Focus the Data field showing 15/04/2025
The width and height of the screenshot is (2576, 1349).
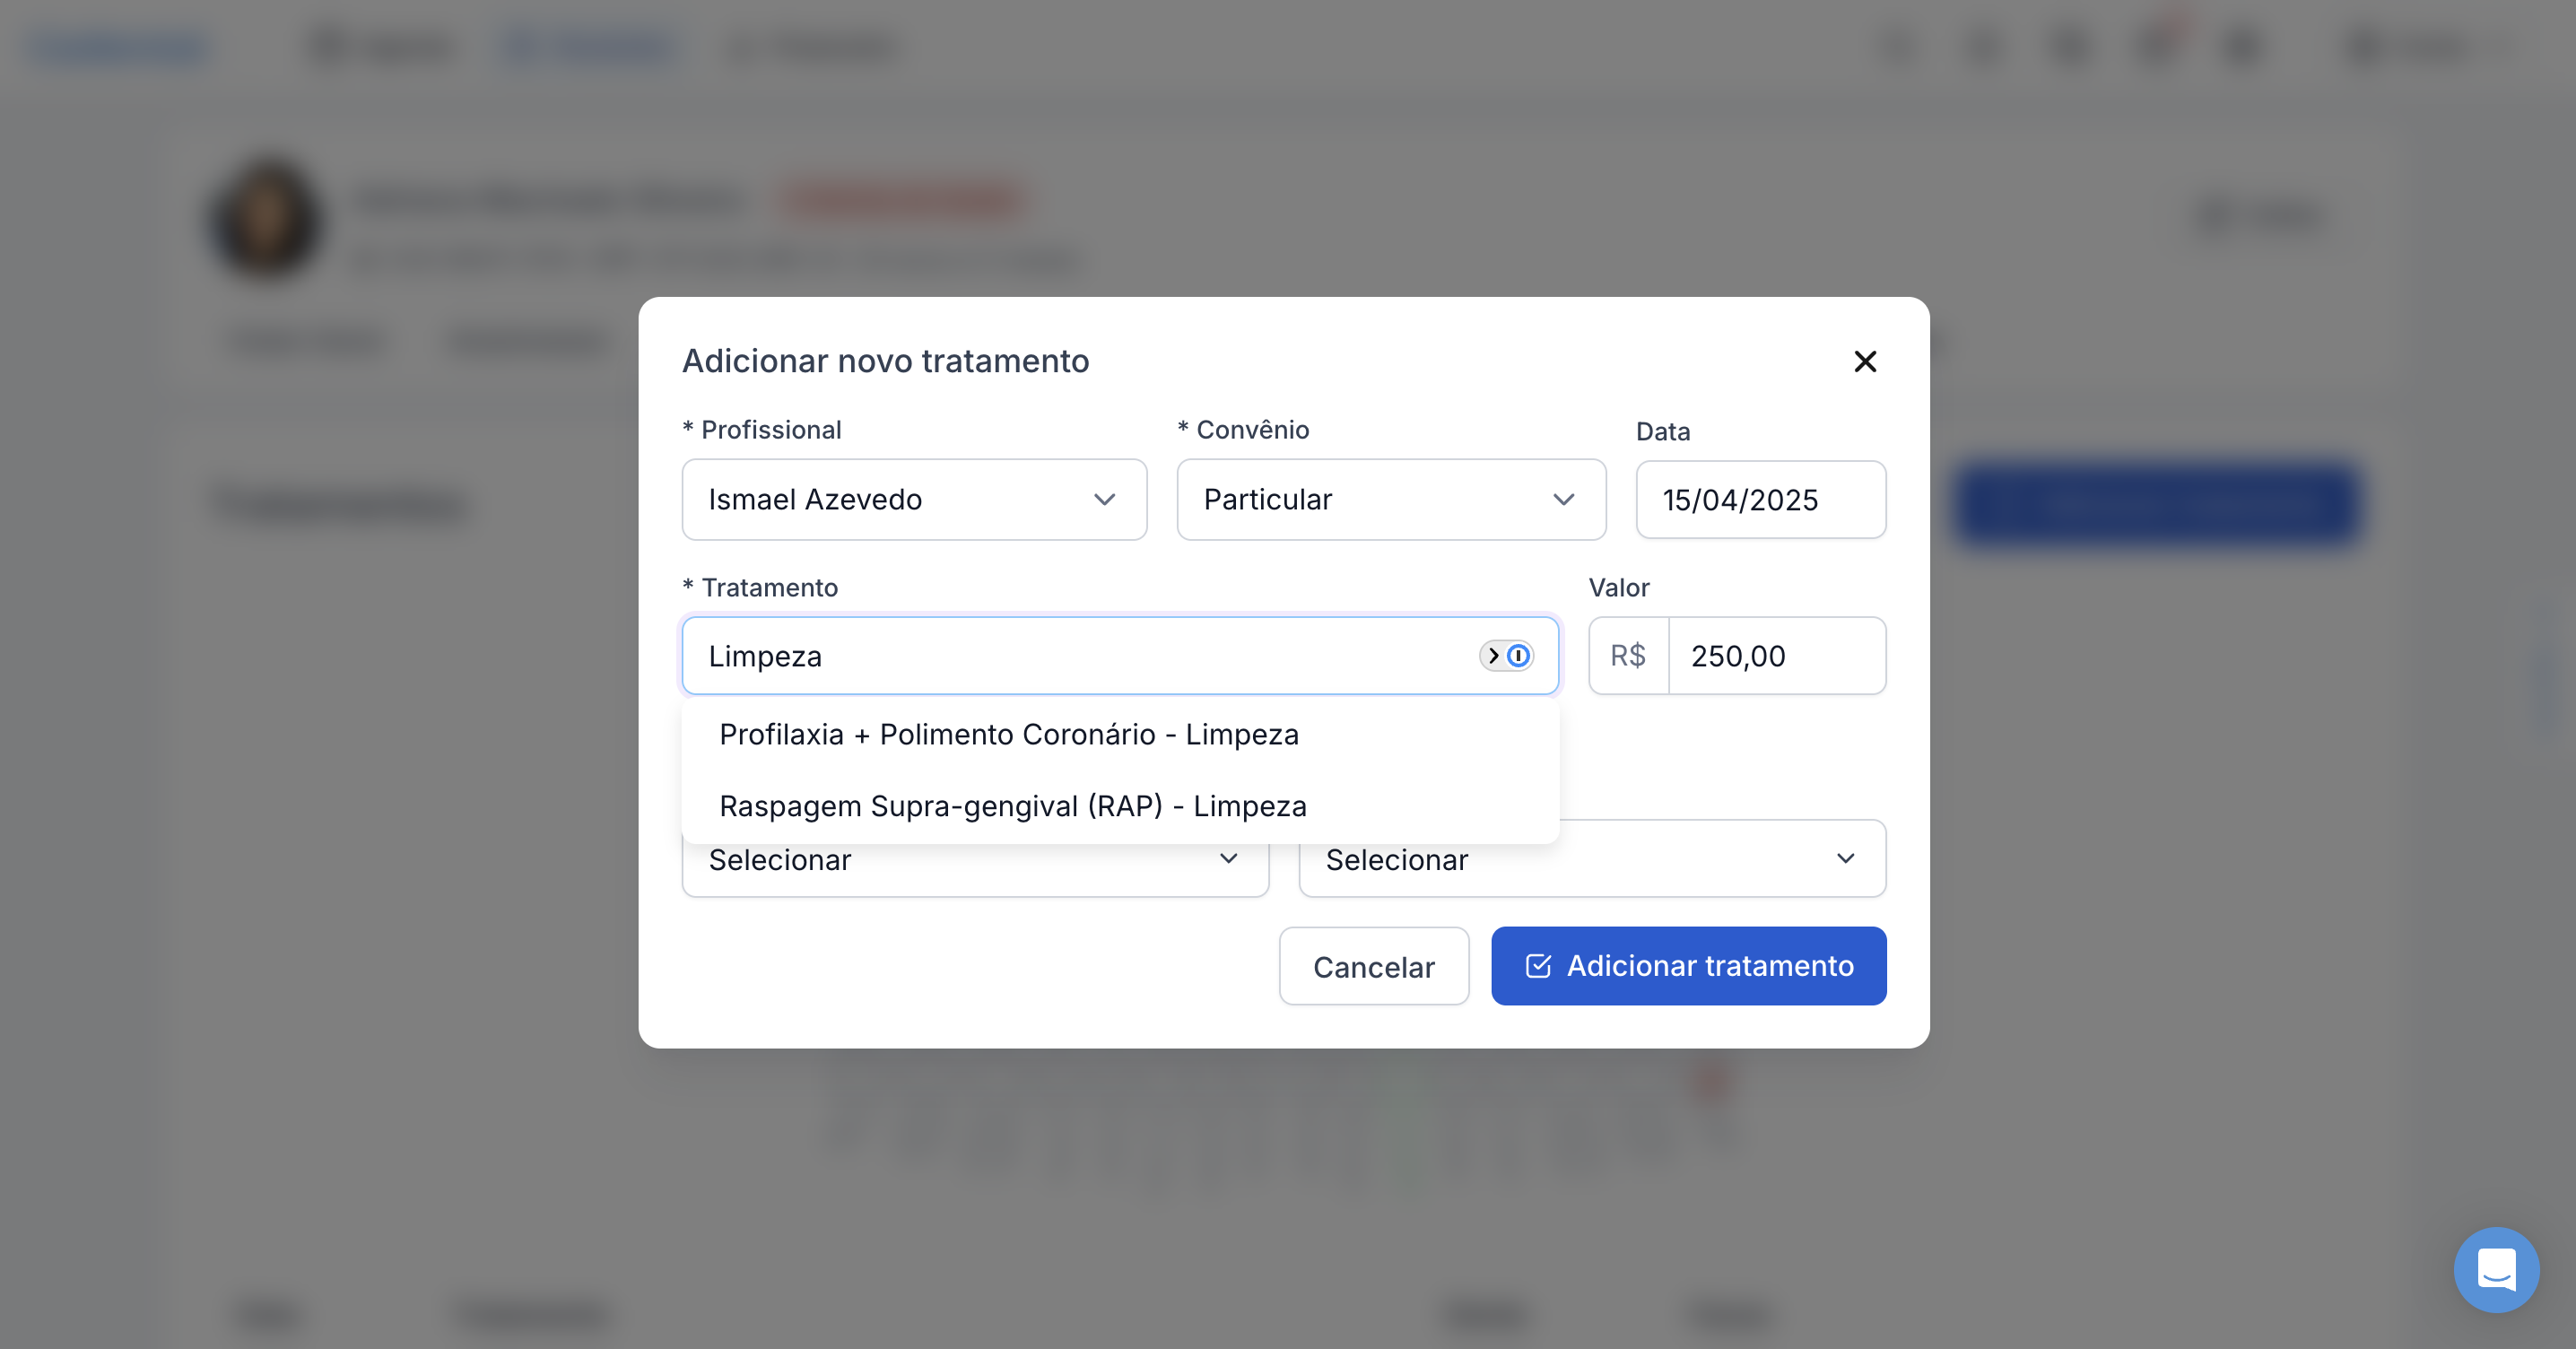tap(1760, 500)
